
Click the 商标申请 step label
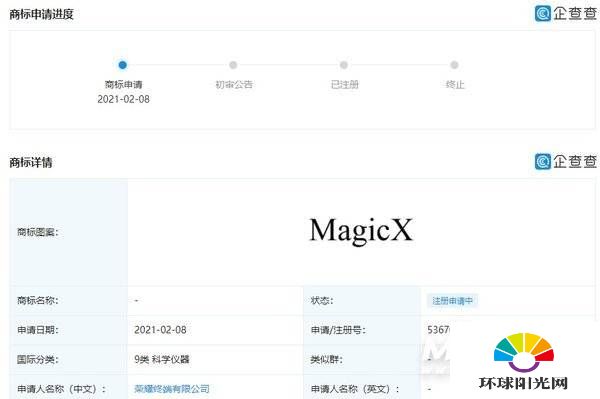click(123, 85)
